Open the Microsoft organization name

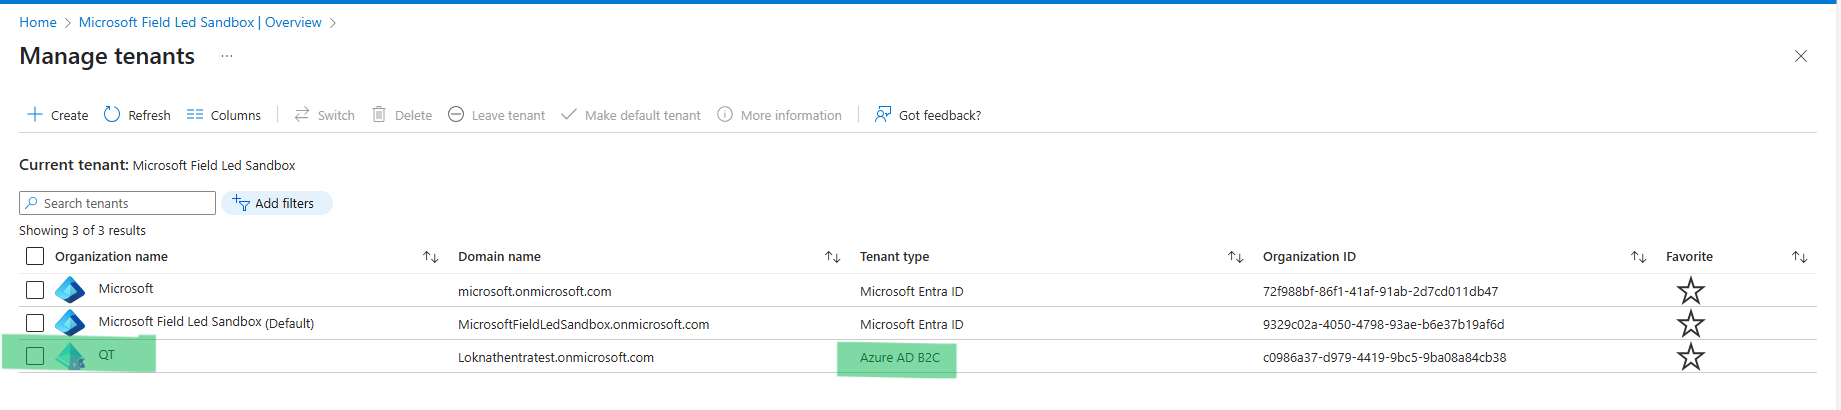(126, 289)
